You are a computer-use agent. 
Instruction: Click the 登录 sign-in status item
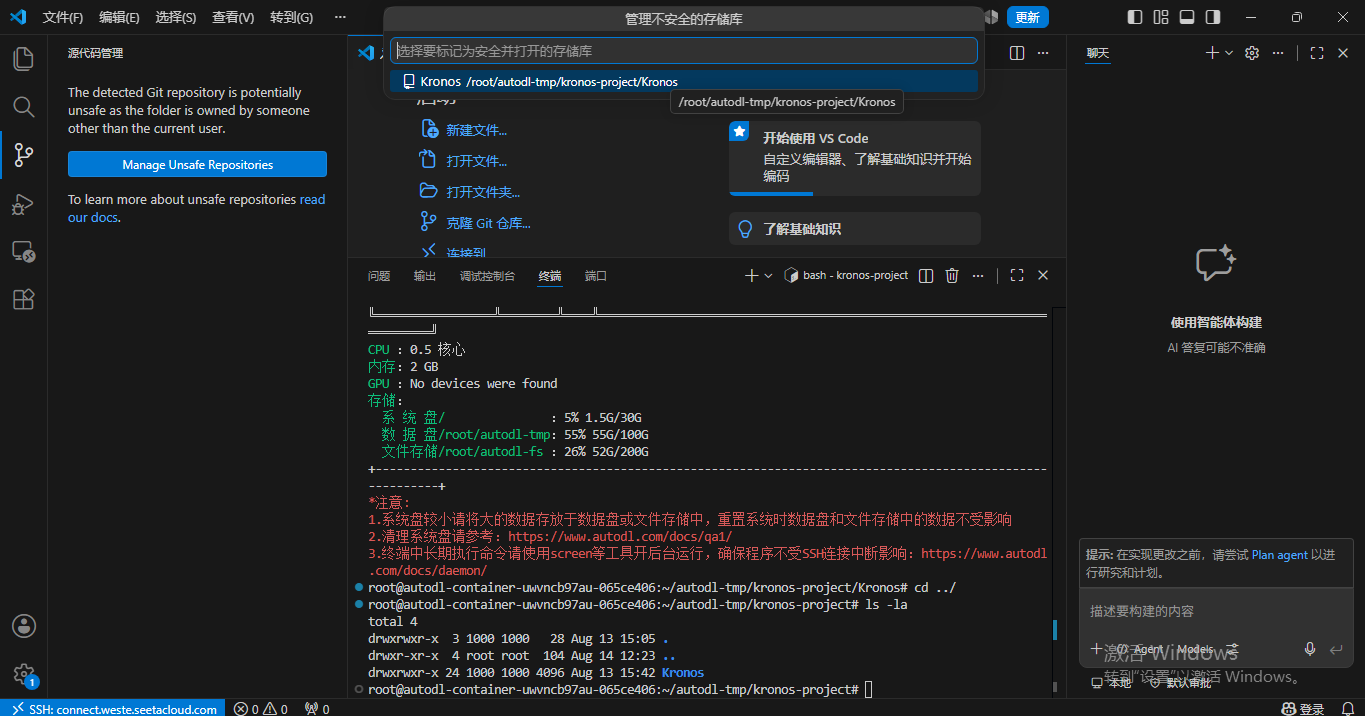(1303, 709)
